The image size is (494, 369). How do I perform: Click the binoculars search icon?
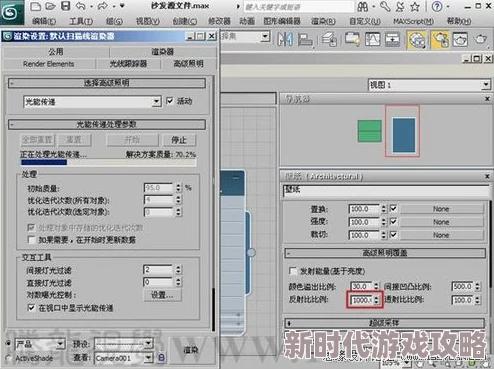pyautogui.click(x=363, y=6)
